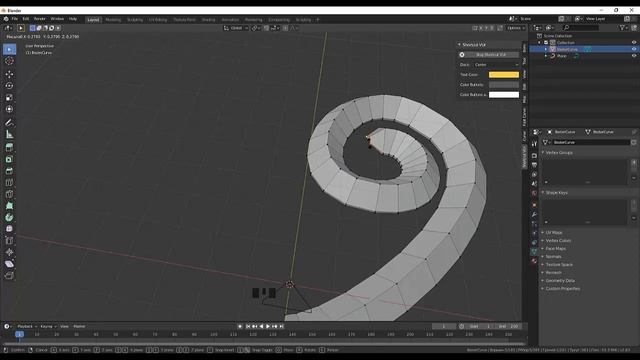Select the Rotate tool
Viewport: 640px width, 360px height.
(9, 86)
